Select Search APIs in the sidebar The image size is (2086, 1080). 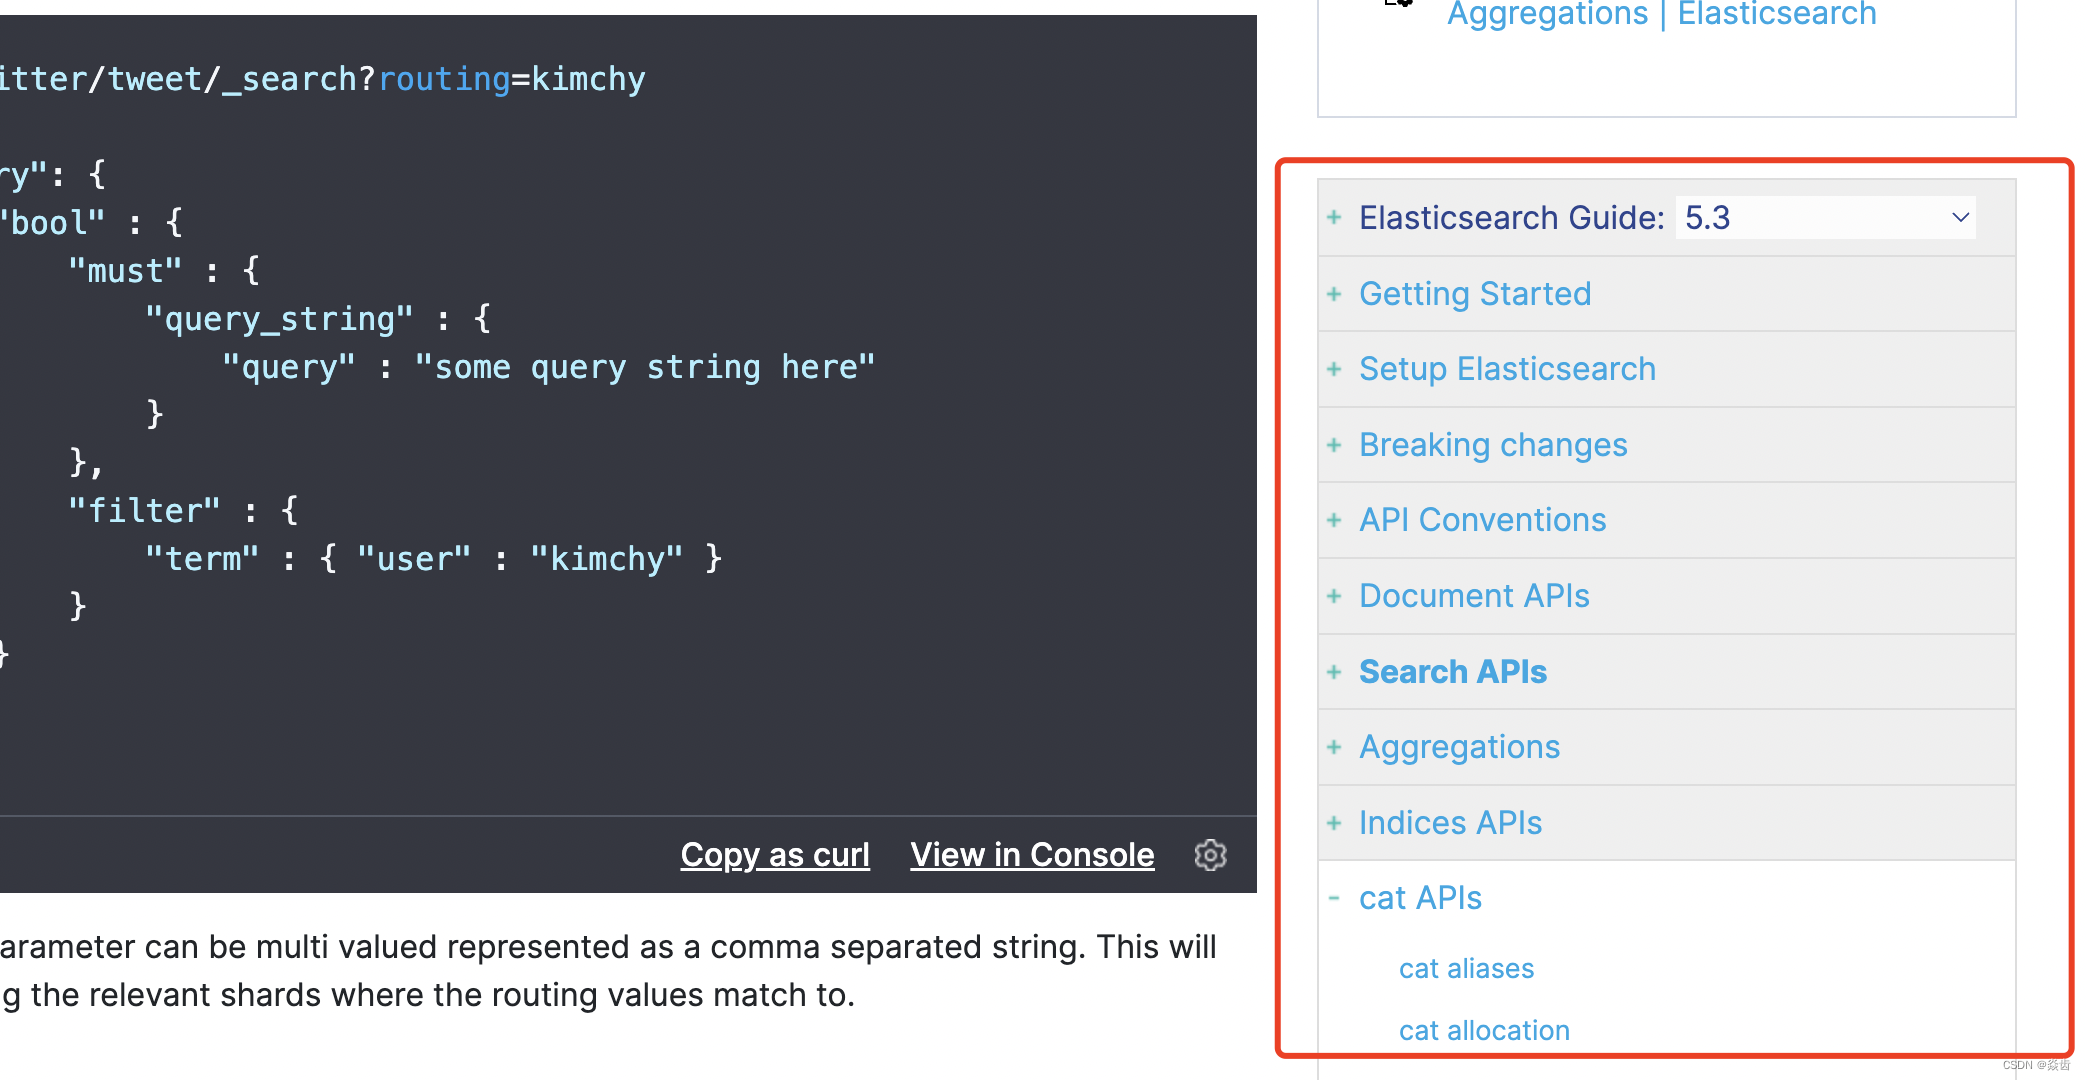[x=1452, y=671]
